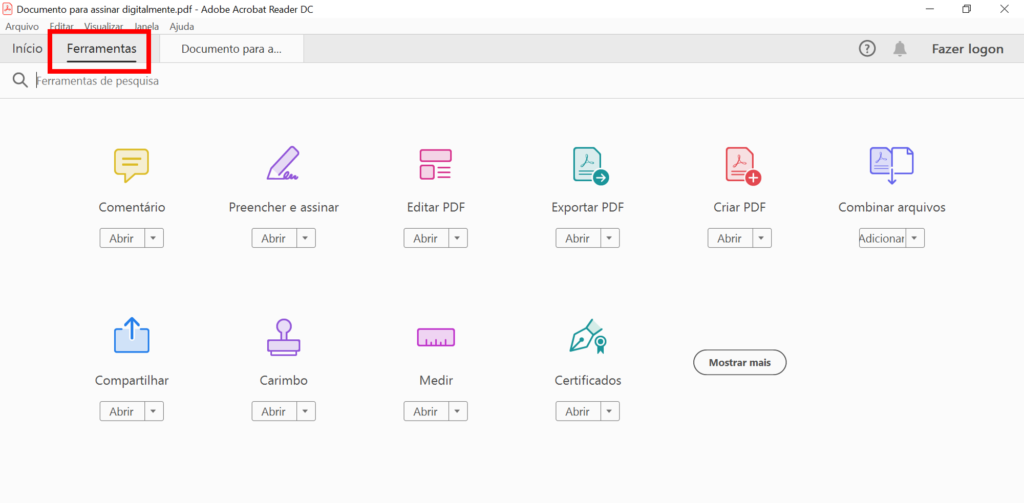
Task: Click Fazer logon link
Action: point(967,49)
